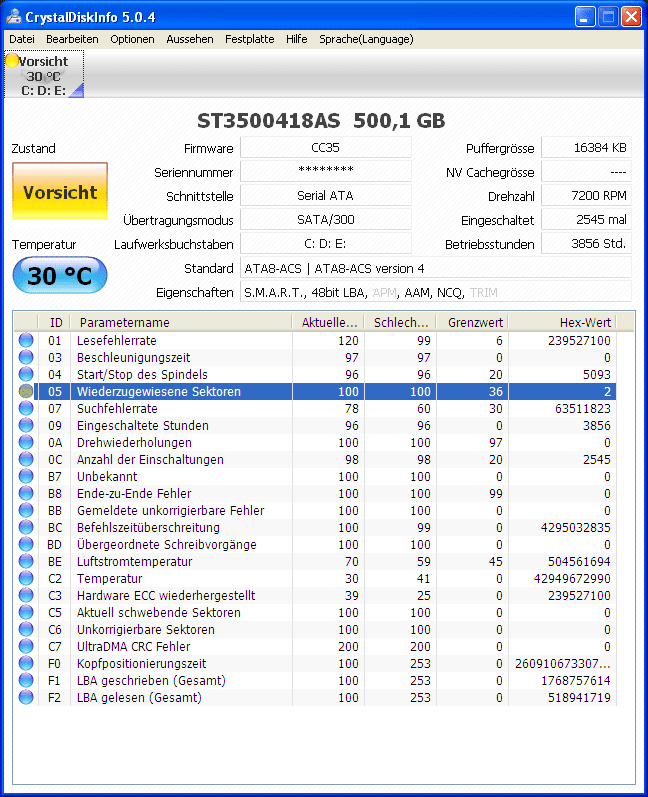Open the Bearbeiten menu
The height and width of the screenshot is (797, 648).
tap(72, 39)
